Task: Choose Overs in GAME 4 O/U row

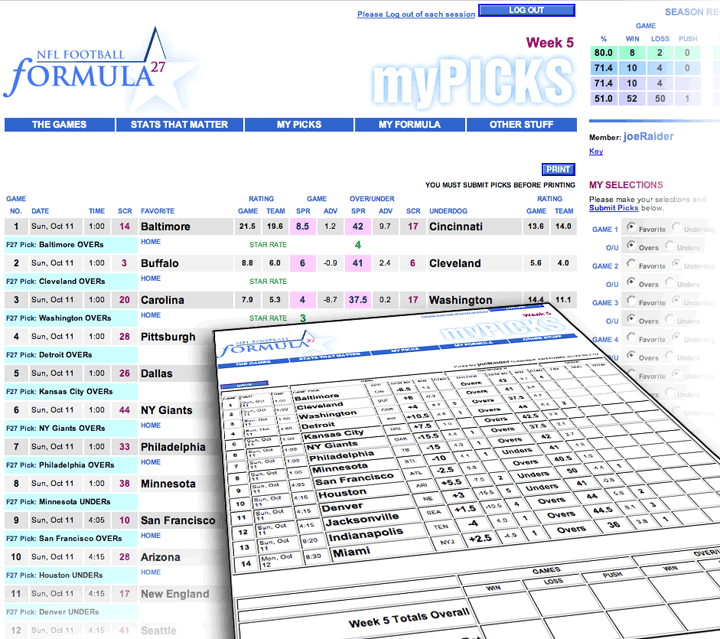Action: pos(631,355)
